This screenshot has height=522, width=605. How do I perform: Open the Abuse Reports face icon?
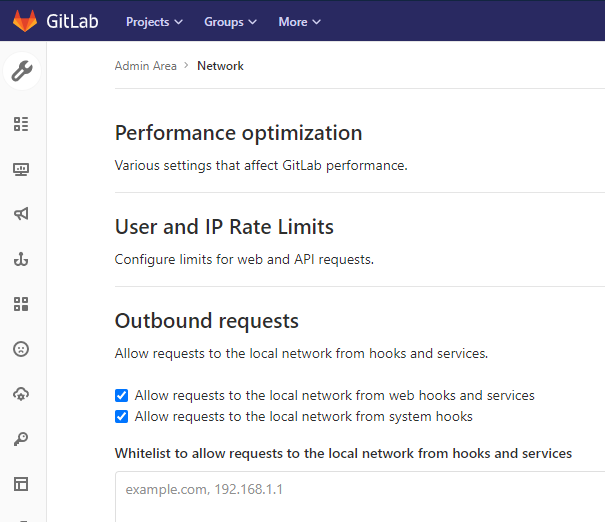(x=21, y=349)
